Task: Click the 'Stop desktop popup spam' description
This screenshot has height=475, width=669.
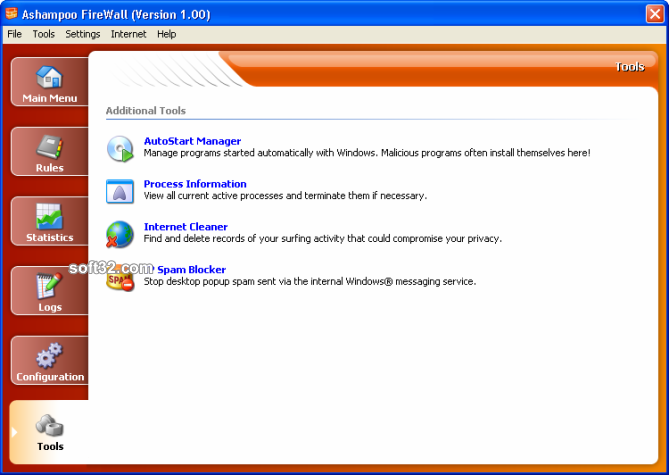Action: tap(310, 282)
